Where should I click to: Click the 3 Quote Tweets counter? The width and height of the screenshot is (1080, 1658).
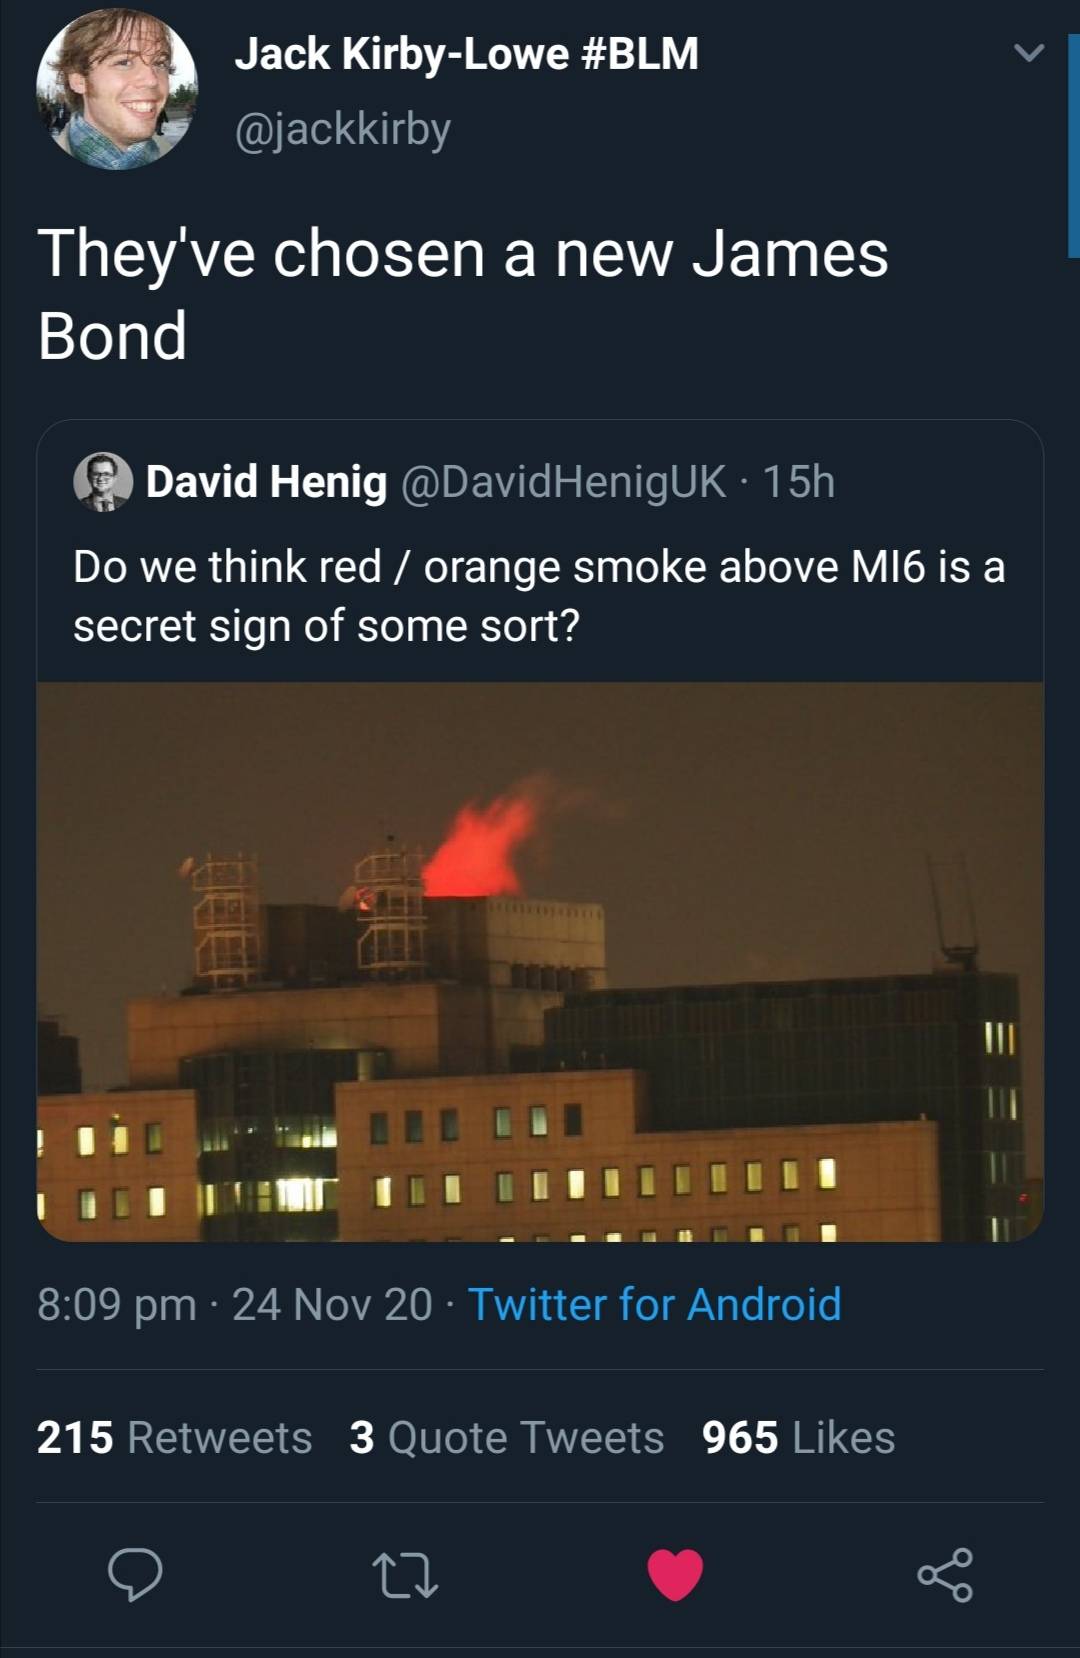coord(505,1437)
